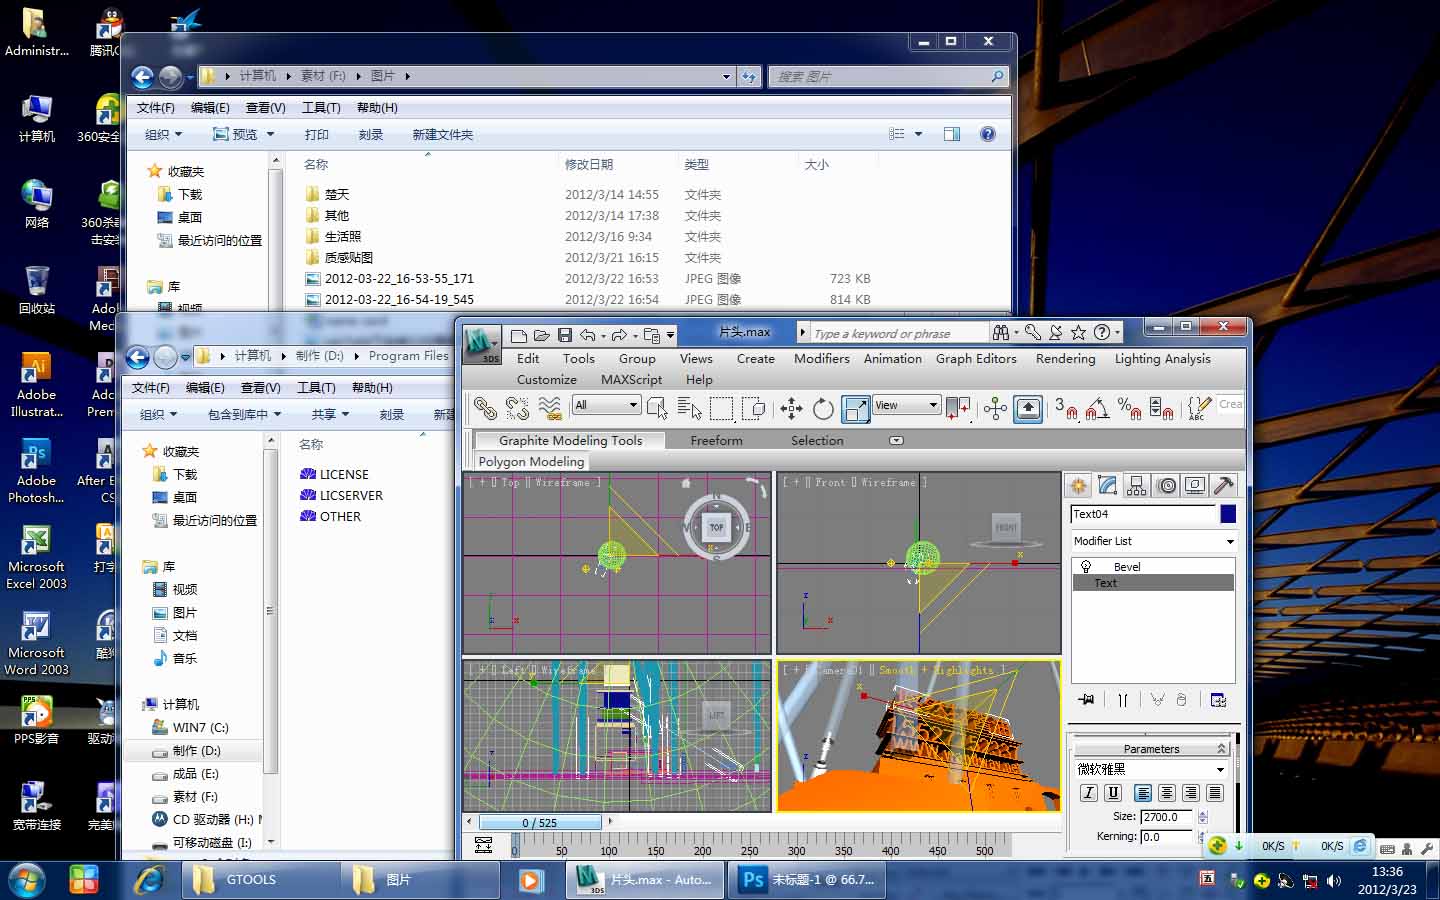Click Edit Named Selection Sets icon

click(1198, 408)
